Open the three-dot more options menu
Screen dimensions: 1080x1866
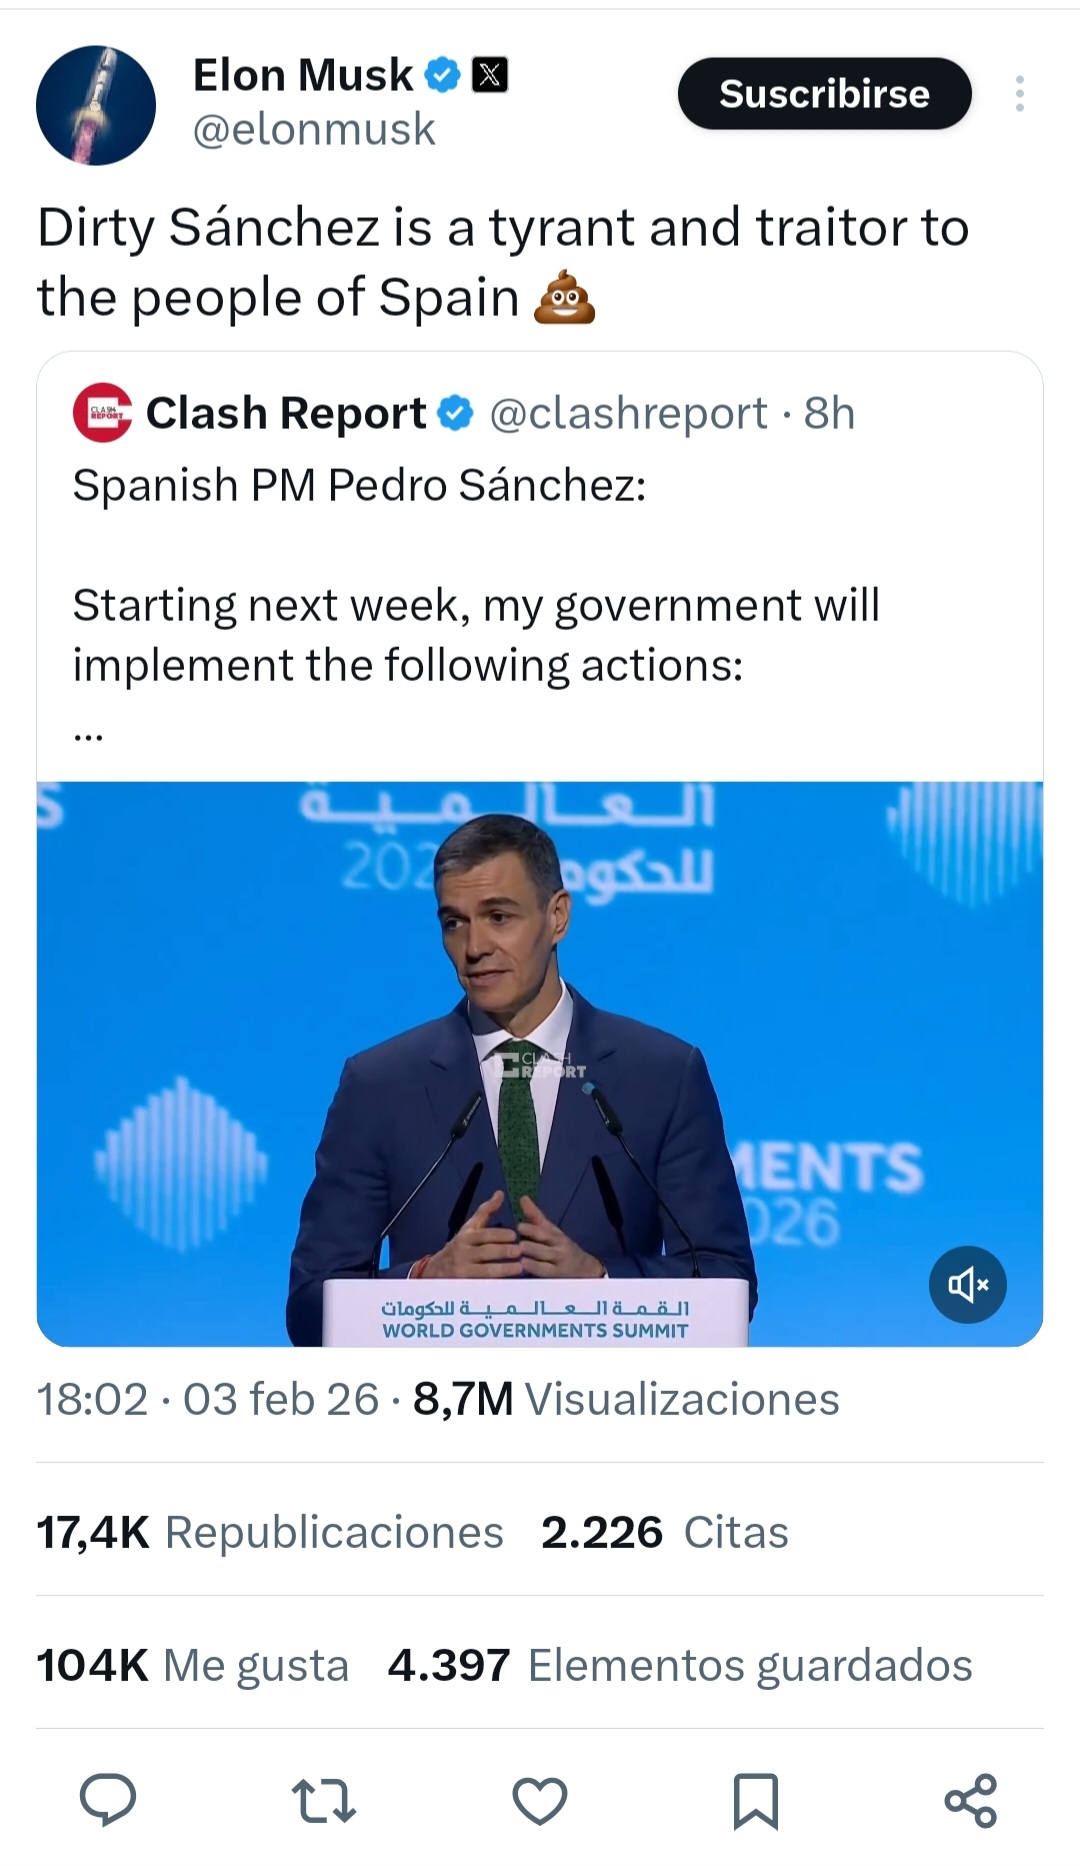coord(1019,94)
